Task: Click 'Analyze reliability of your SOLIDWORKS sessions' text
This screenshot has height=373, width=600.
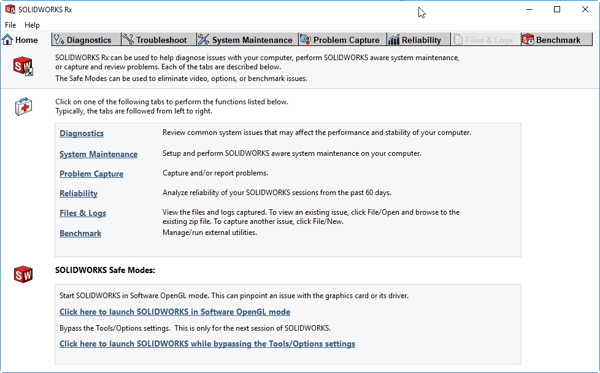Action: 277,192
